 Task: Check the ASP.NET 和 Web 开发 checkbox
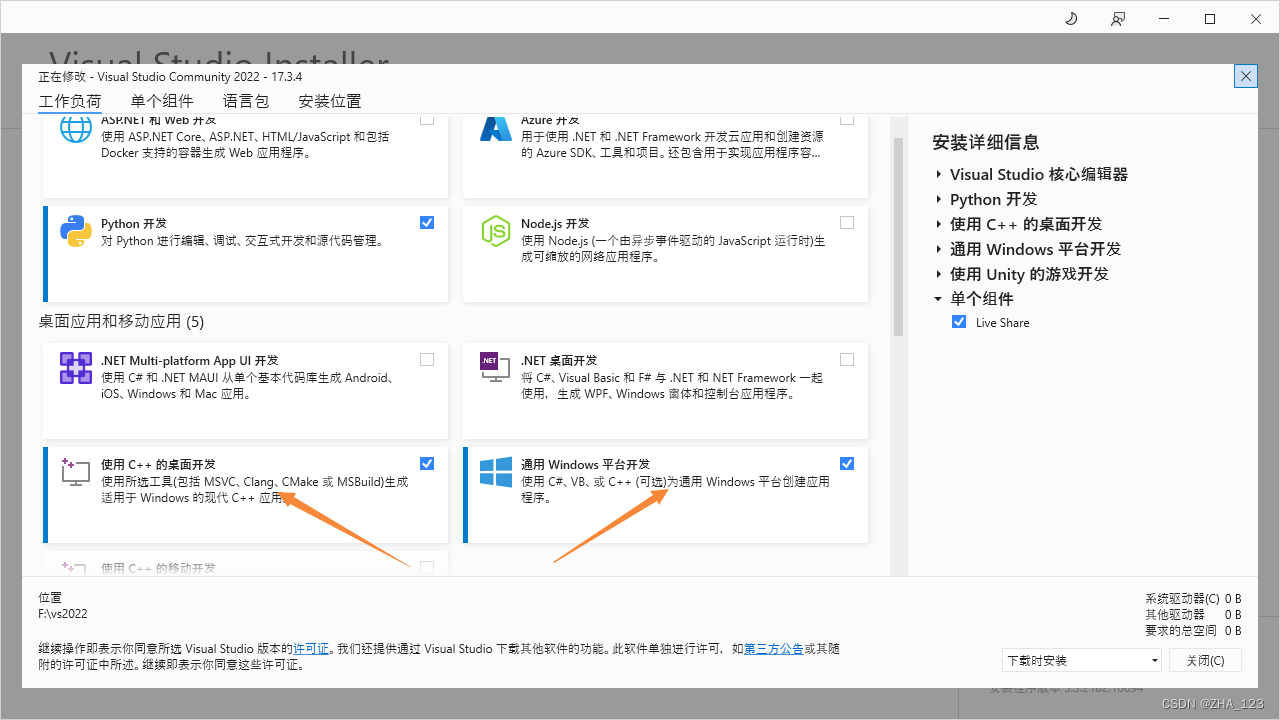pyautogui.click(x=427, y=120)
